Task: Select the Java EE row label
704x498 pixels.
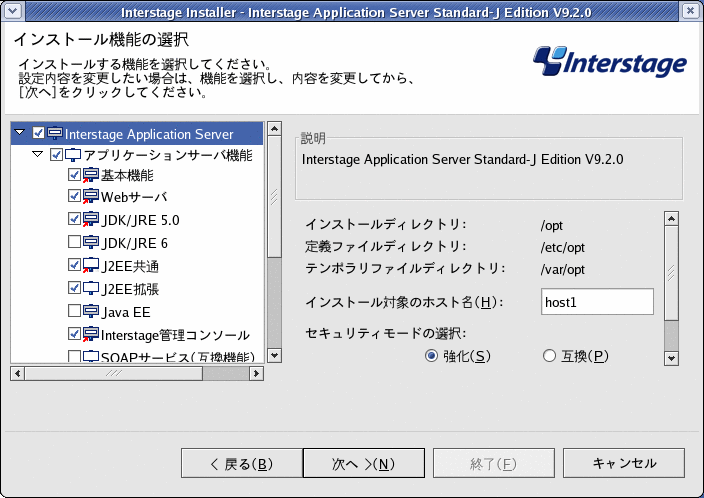Action: tap(126, 312)
